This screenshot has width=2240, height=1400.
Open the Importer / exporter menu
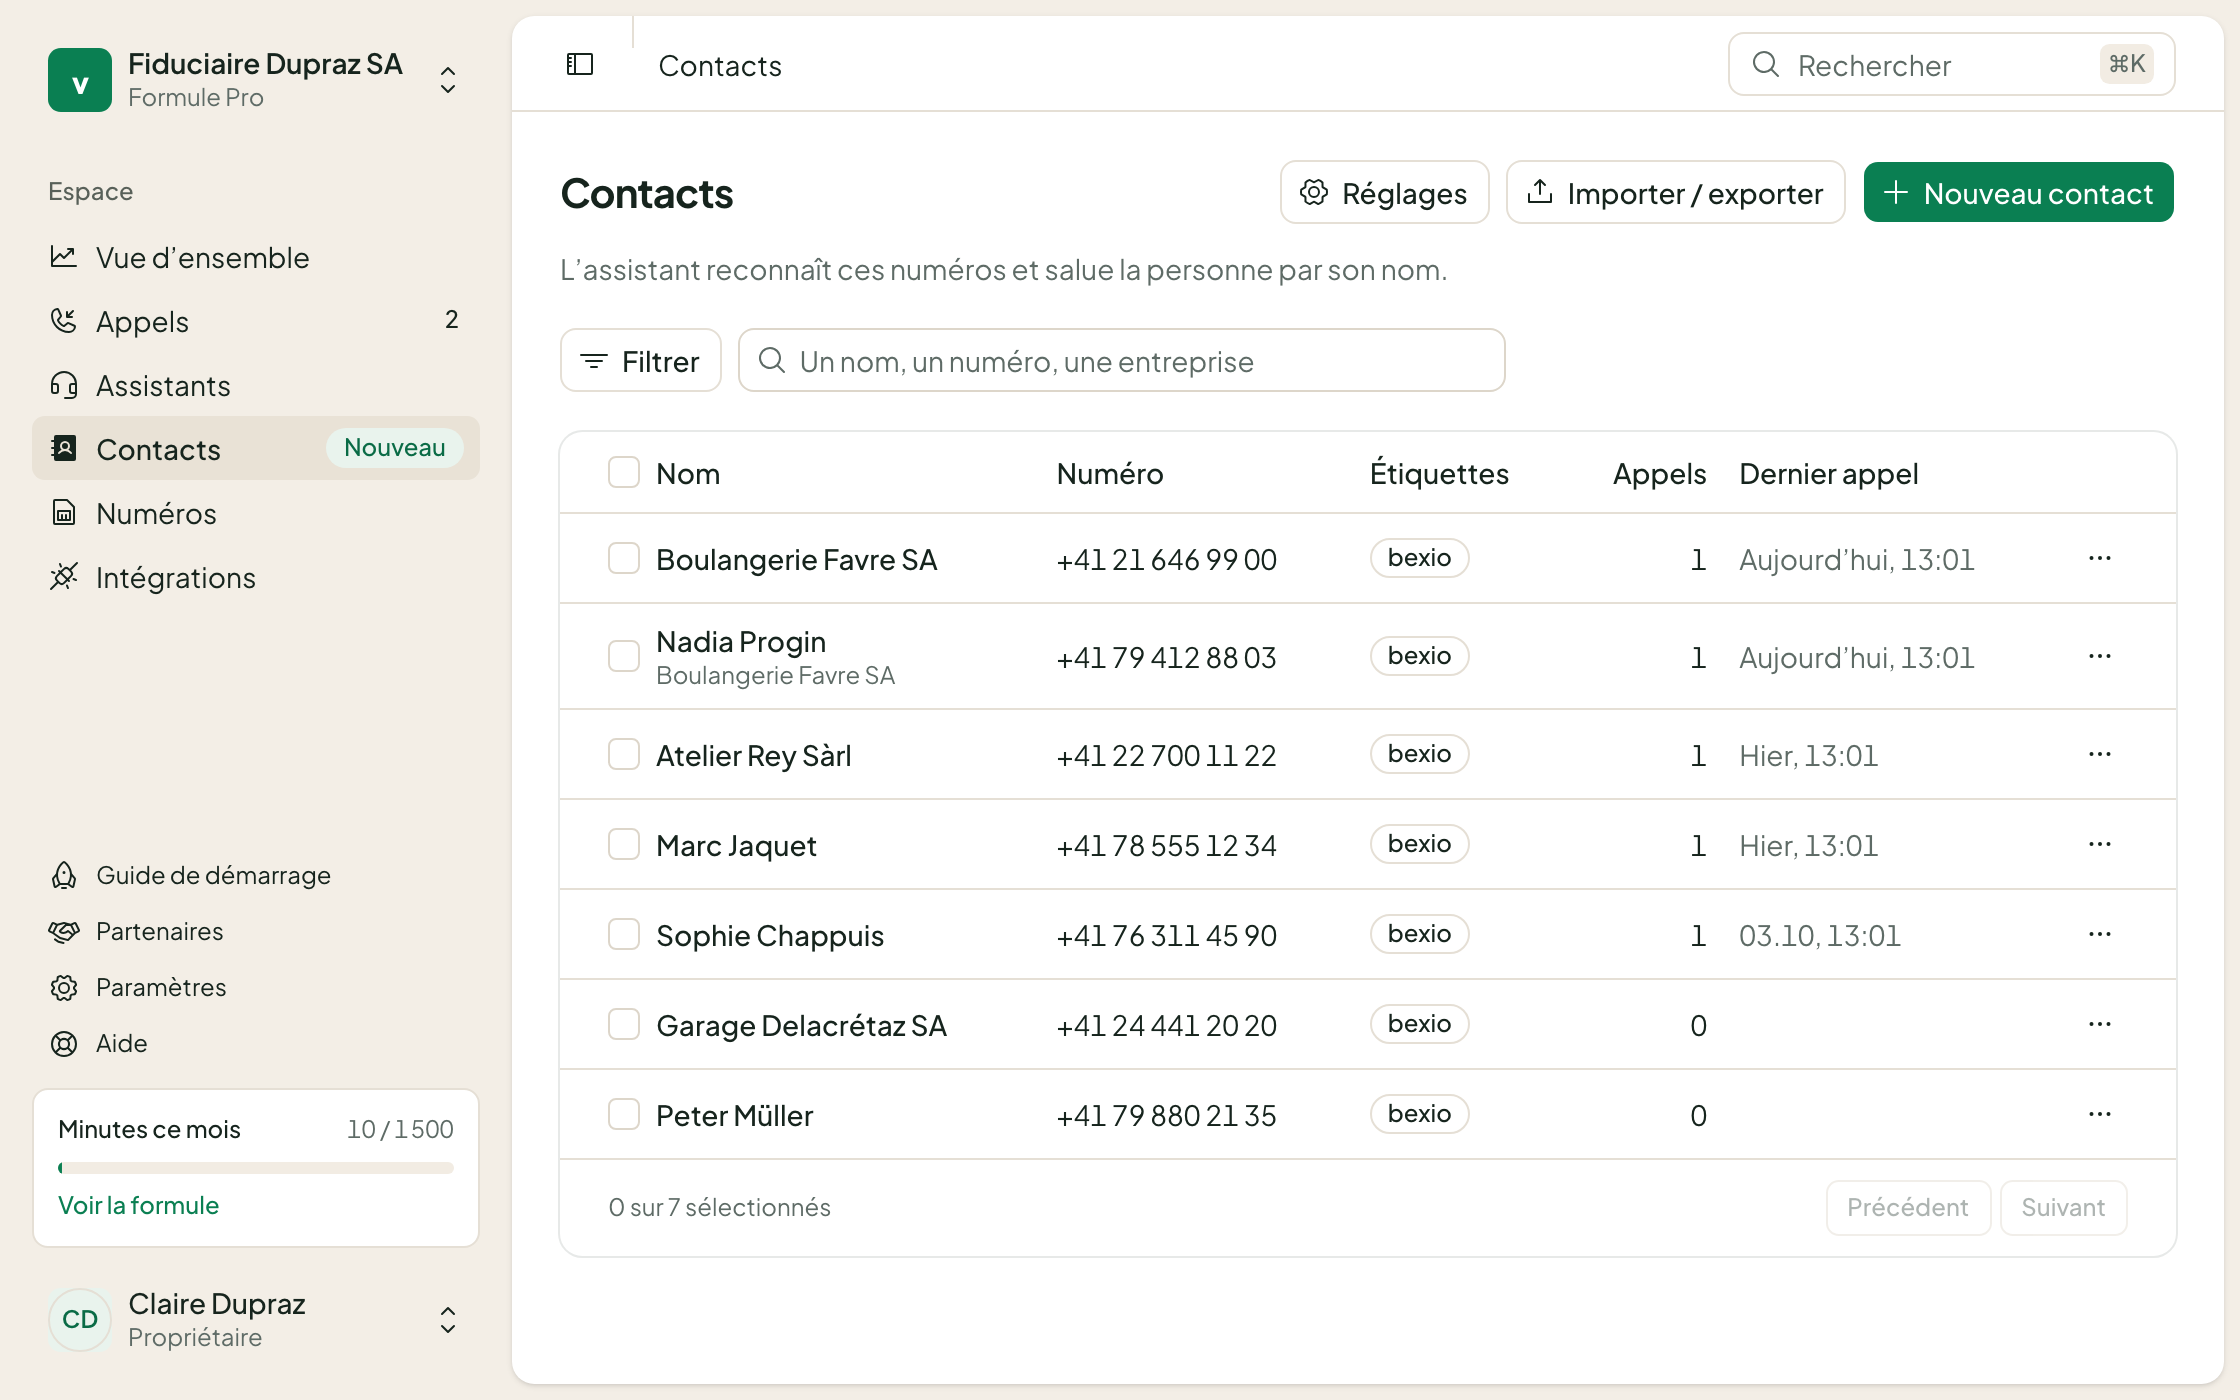pyautogui.click(x=1675, y=193)
